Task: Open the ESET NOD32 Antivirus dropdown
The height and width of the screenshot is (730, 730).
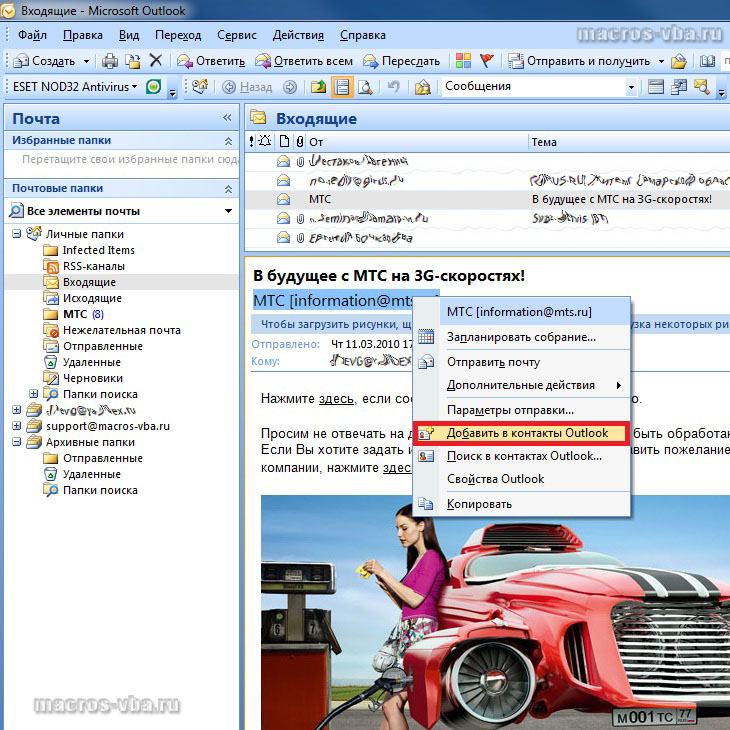Action: click(74, 87)
